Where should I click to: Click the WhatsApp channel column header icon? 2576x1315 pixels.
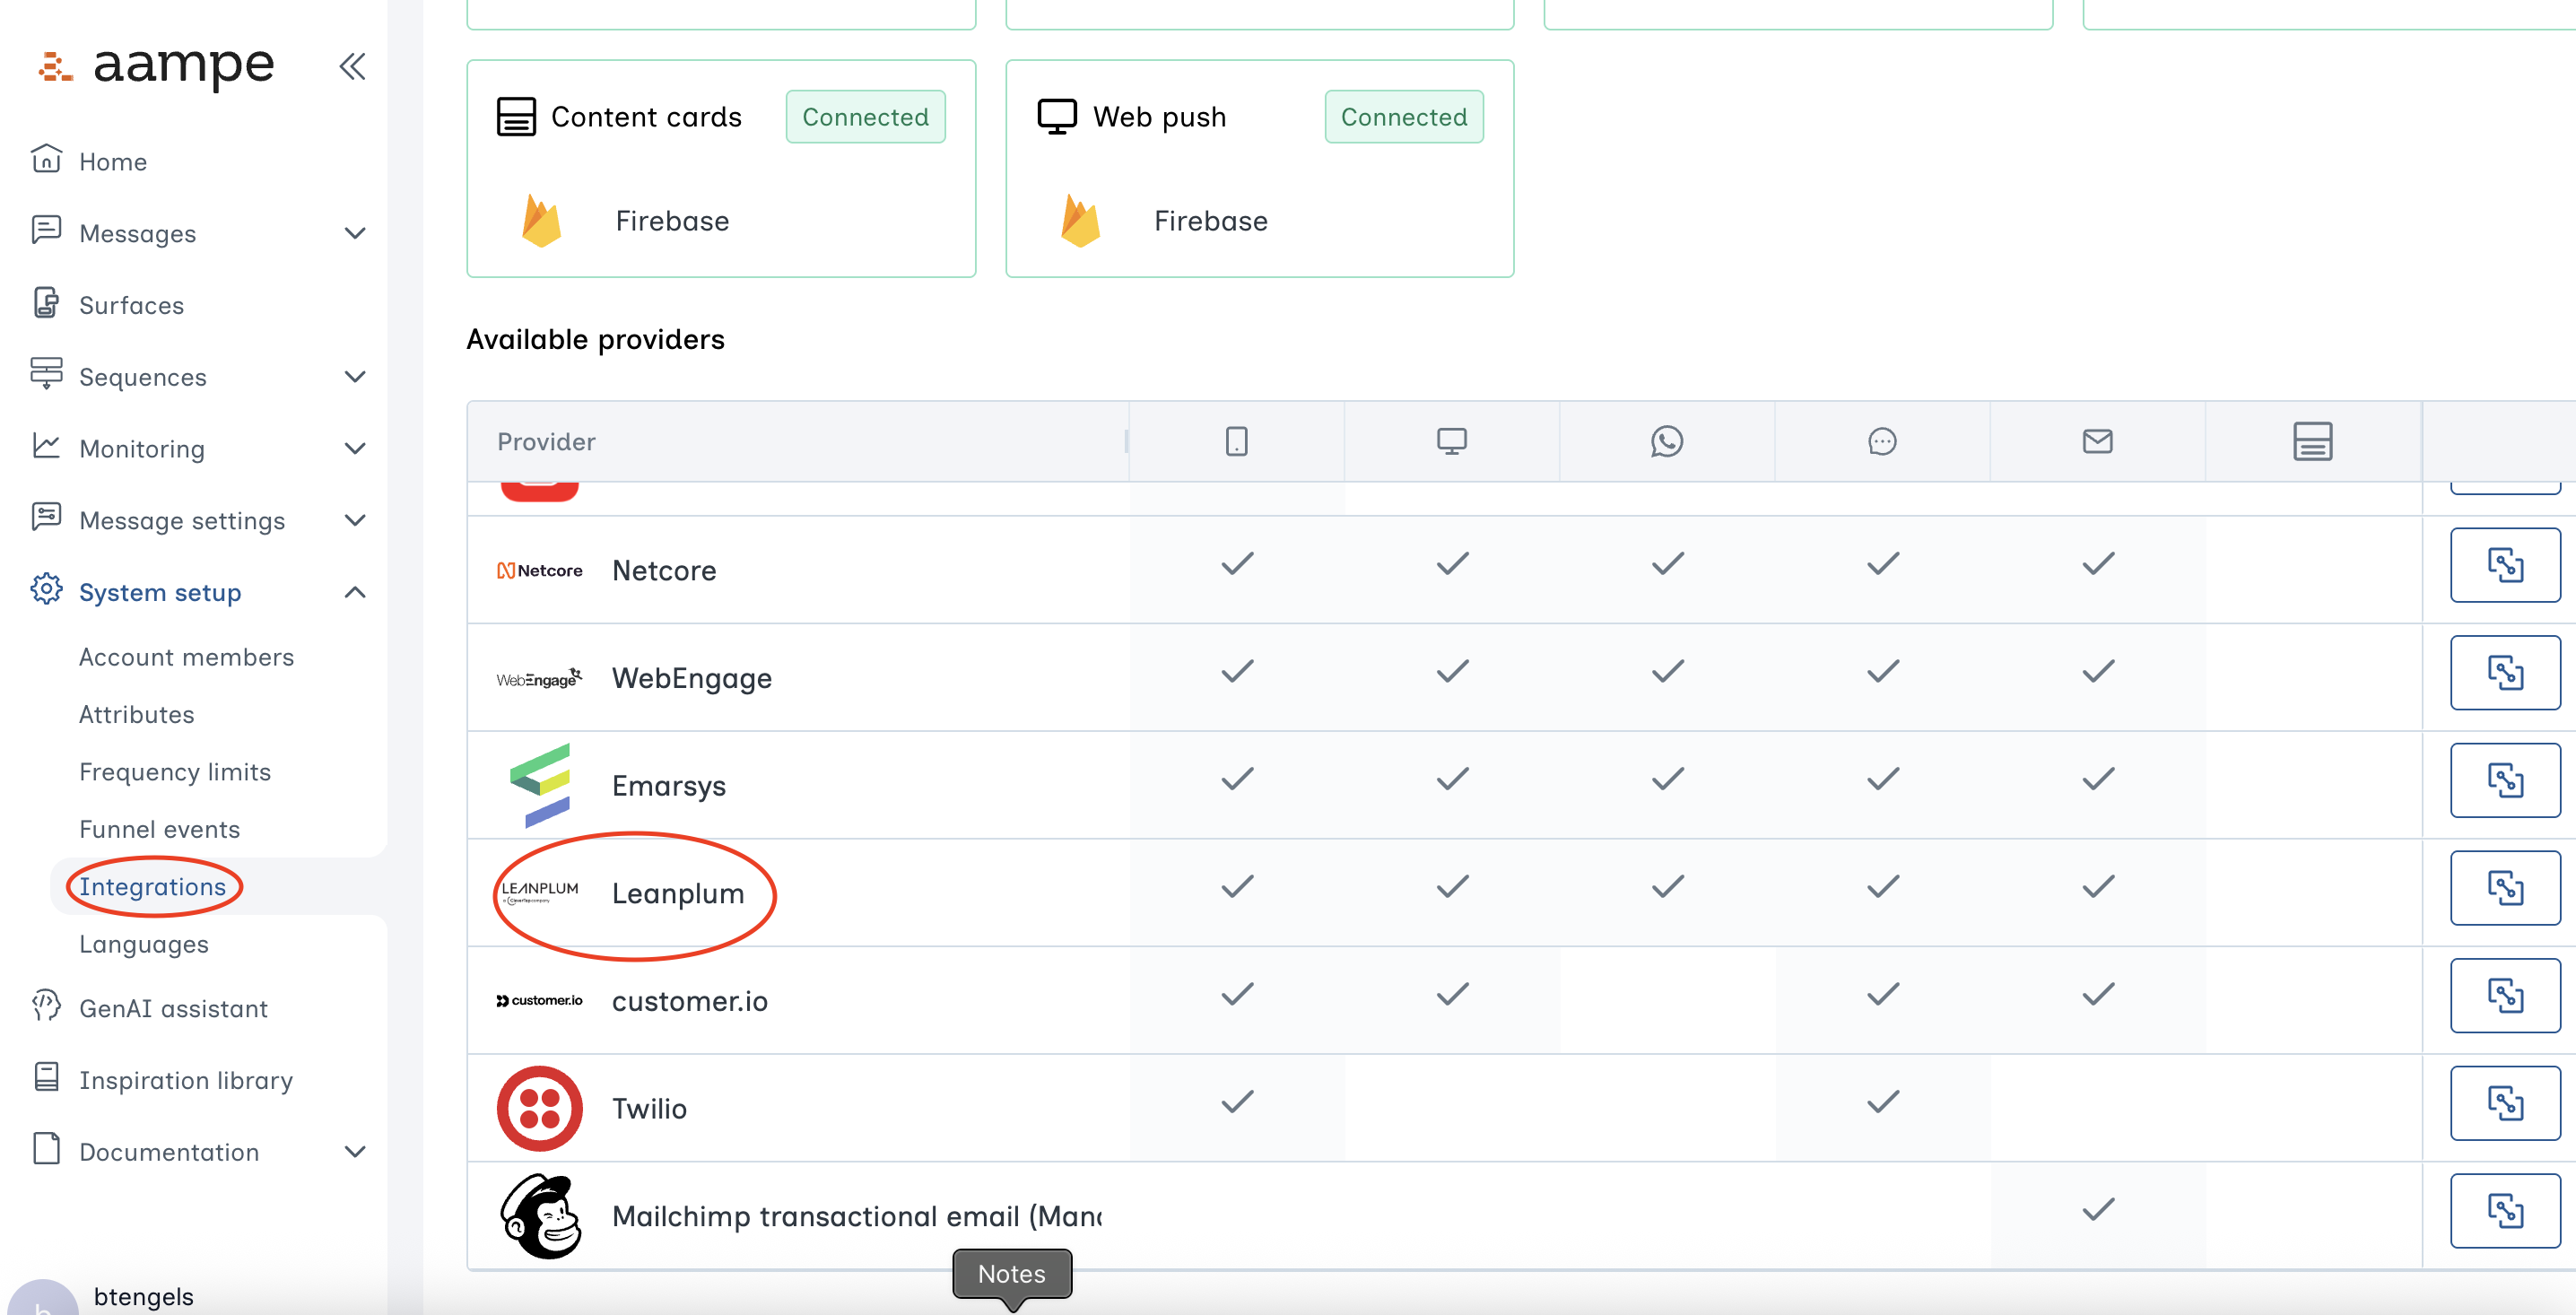[1666, 440]
